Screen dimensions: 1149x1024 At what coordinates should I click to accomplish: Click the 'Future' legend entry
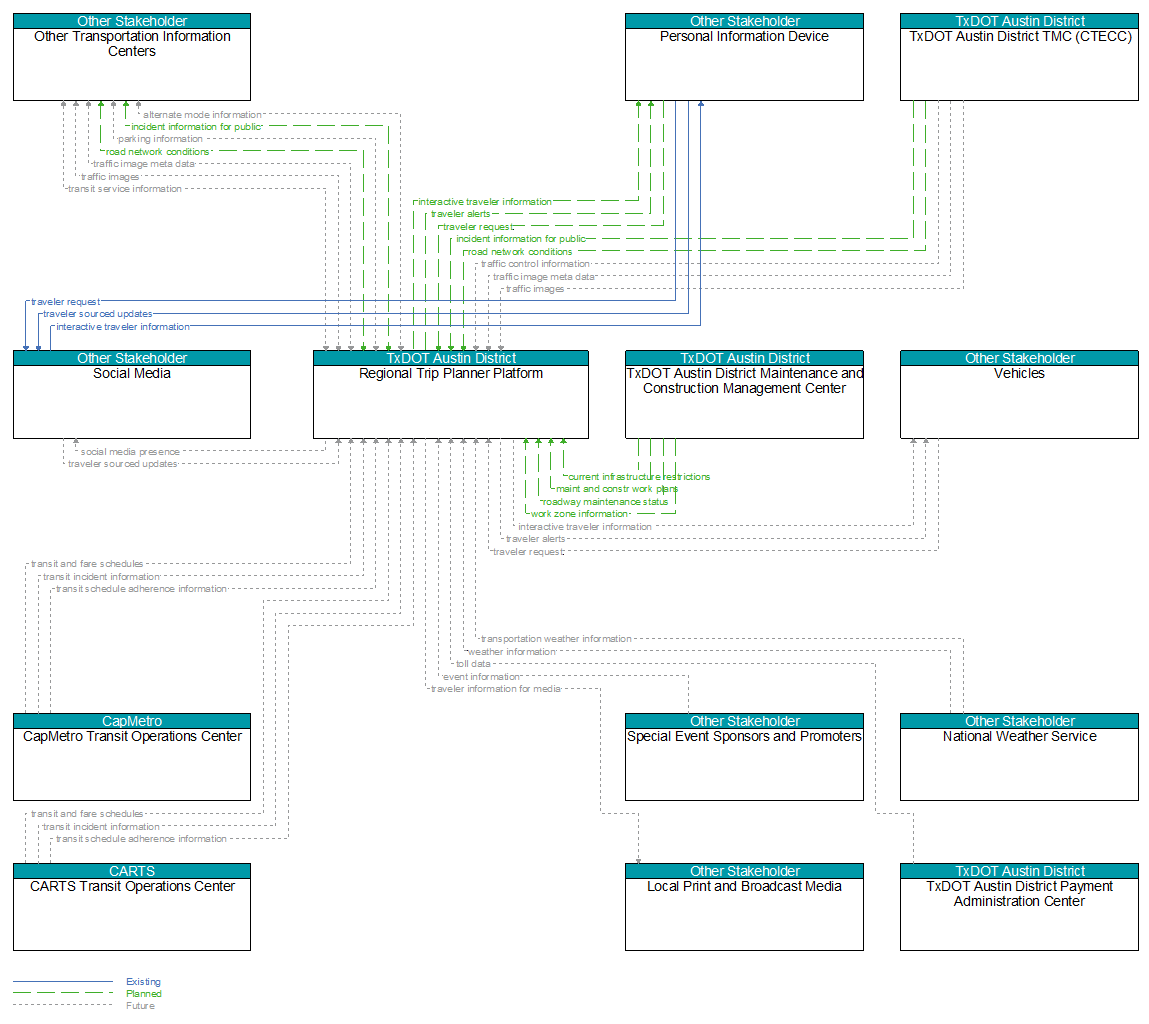point(140,1006)
